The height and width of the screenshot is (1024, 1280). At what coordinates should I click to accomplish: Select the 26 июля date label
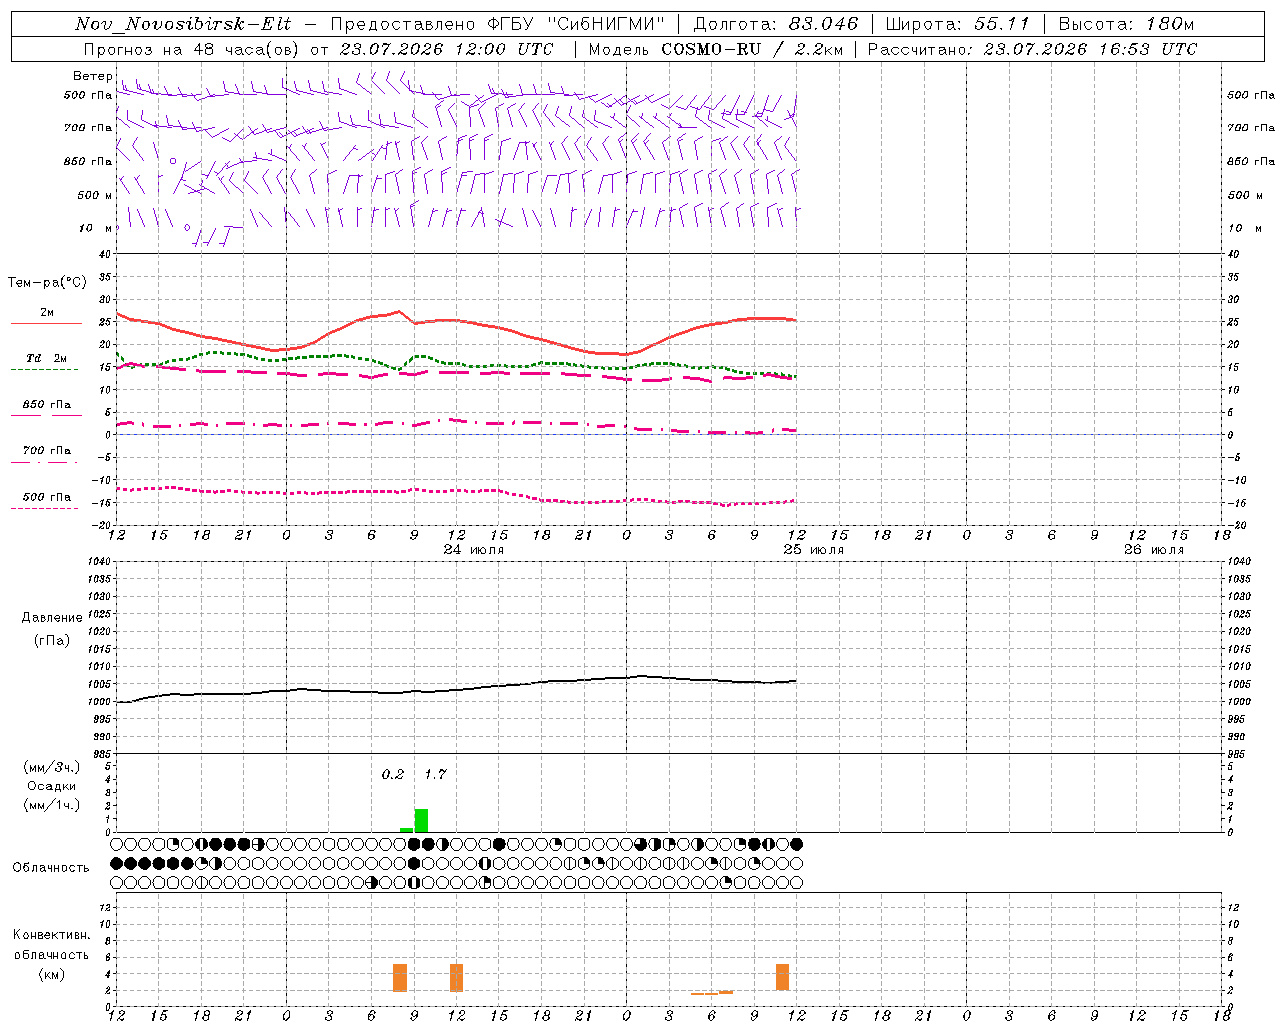[1154, 549]
